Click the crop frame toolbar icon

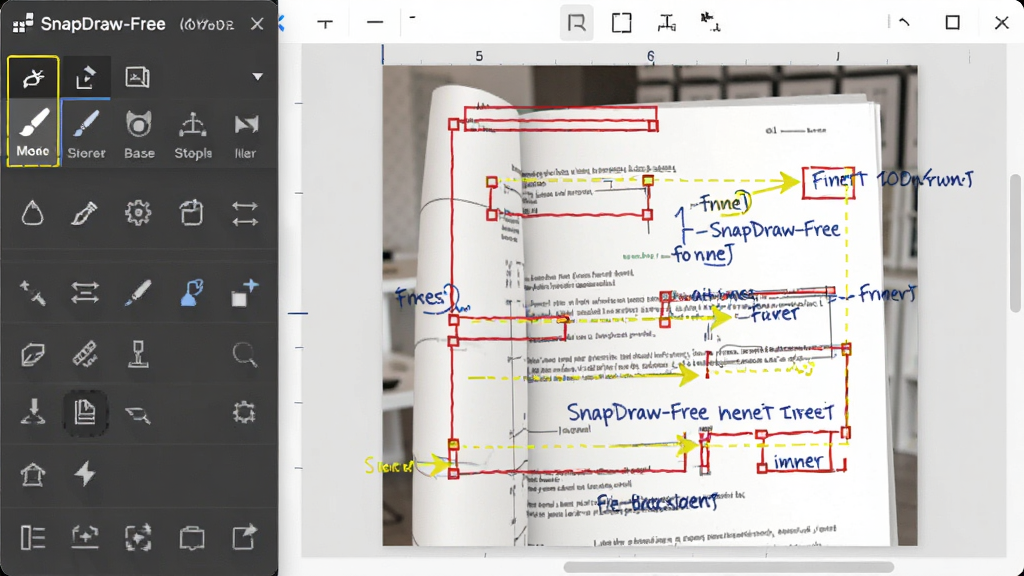(x=622, y=23)
